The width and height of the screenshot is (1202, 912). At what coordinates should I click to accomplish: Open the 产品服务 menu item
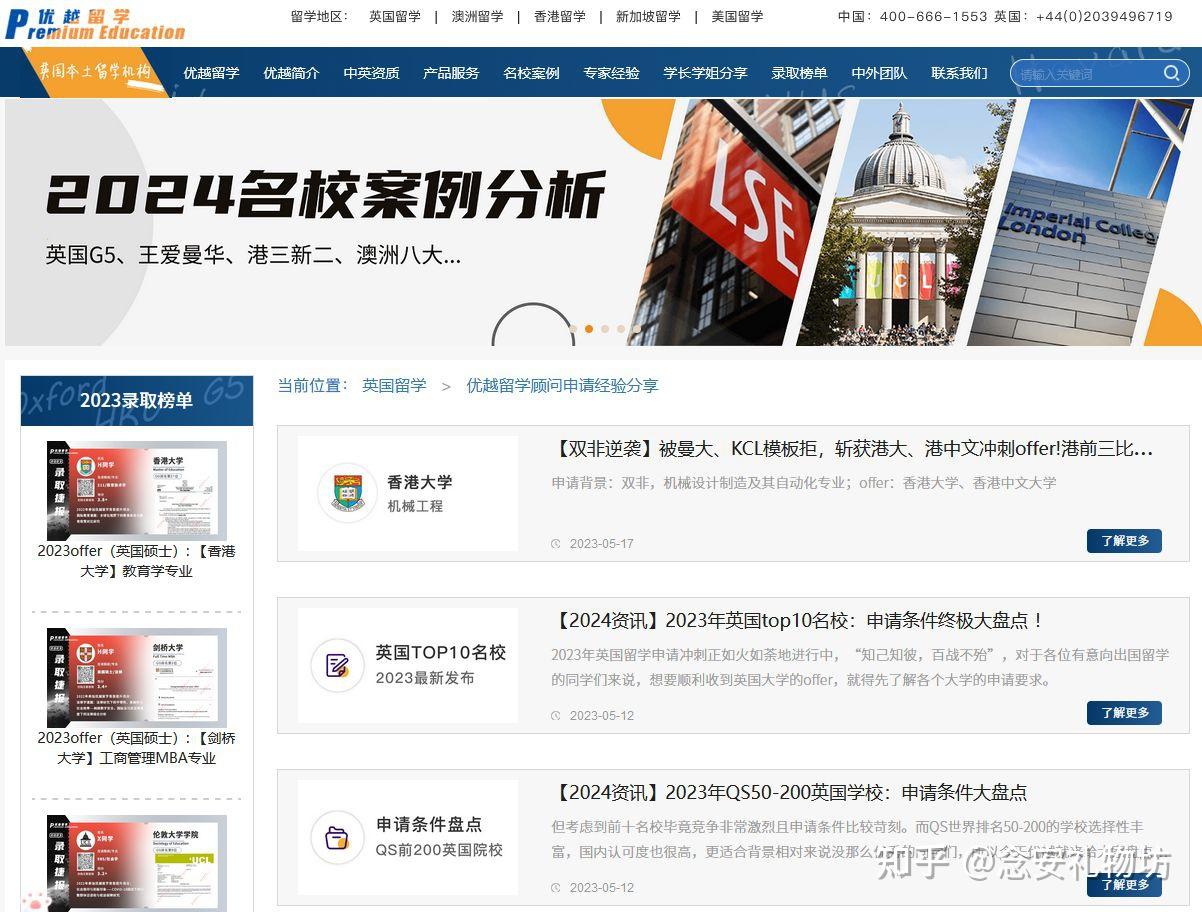click(451, 73)
